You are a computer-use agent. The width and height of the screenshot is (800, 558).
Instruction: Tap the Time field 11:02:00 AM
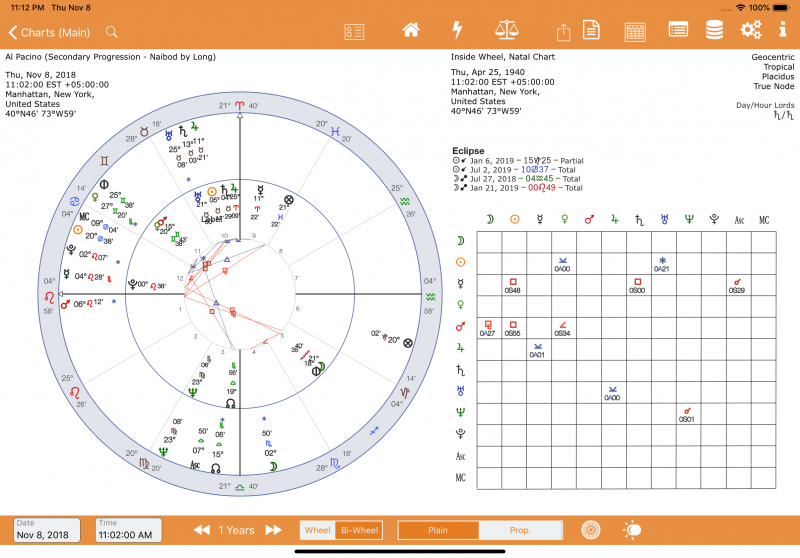click(129, 530)
